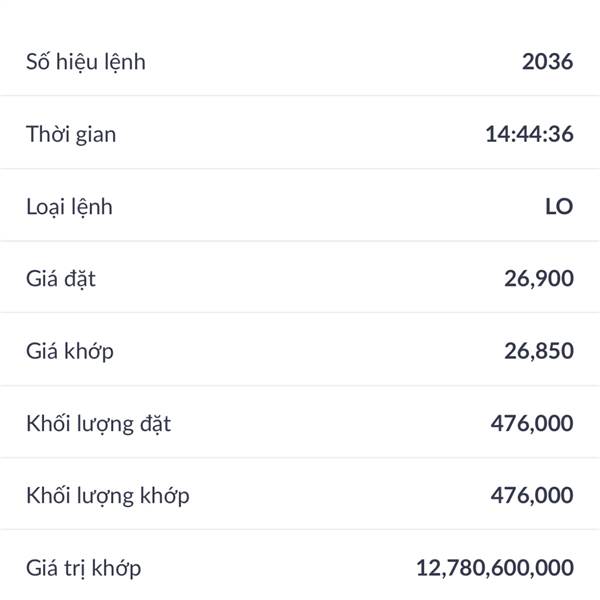Tap the Giá đặt row
The width and height of the screenshot is (600, 600).
(300, 277)
